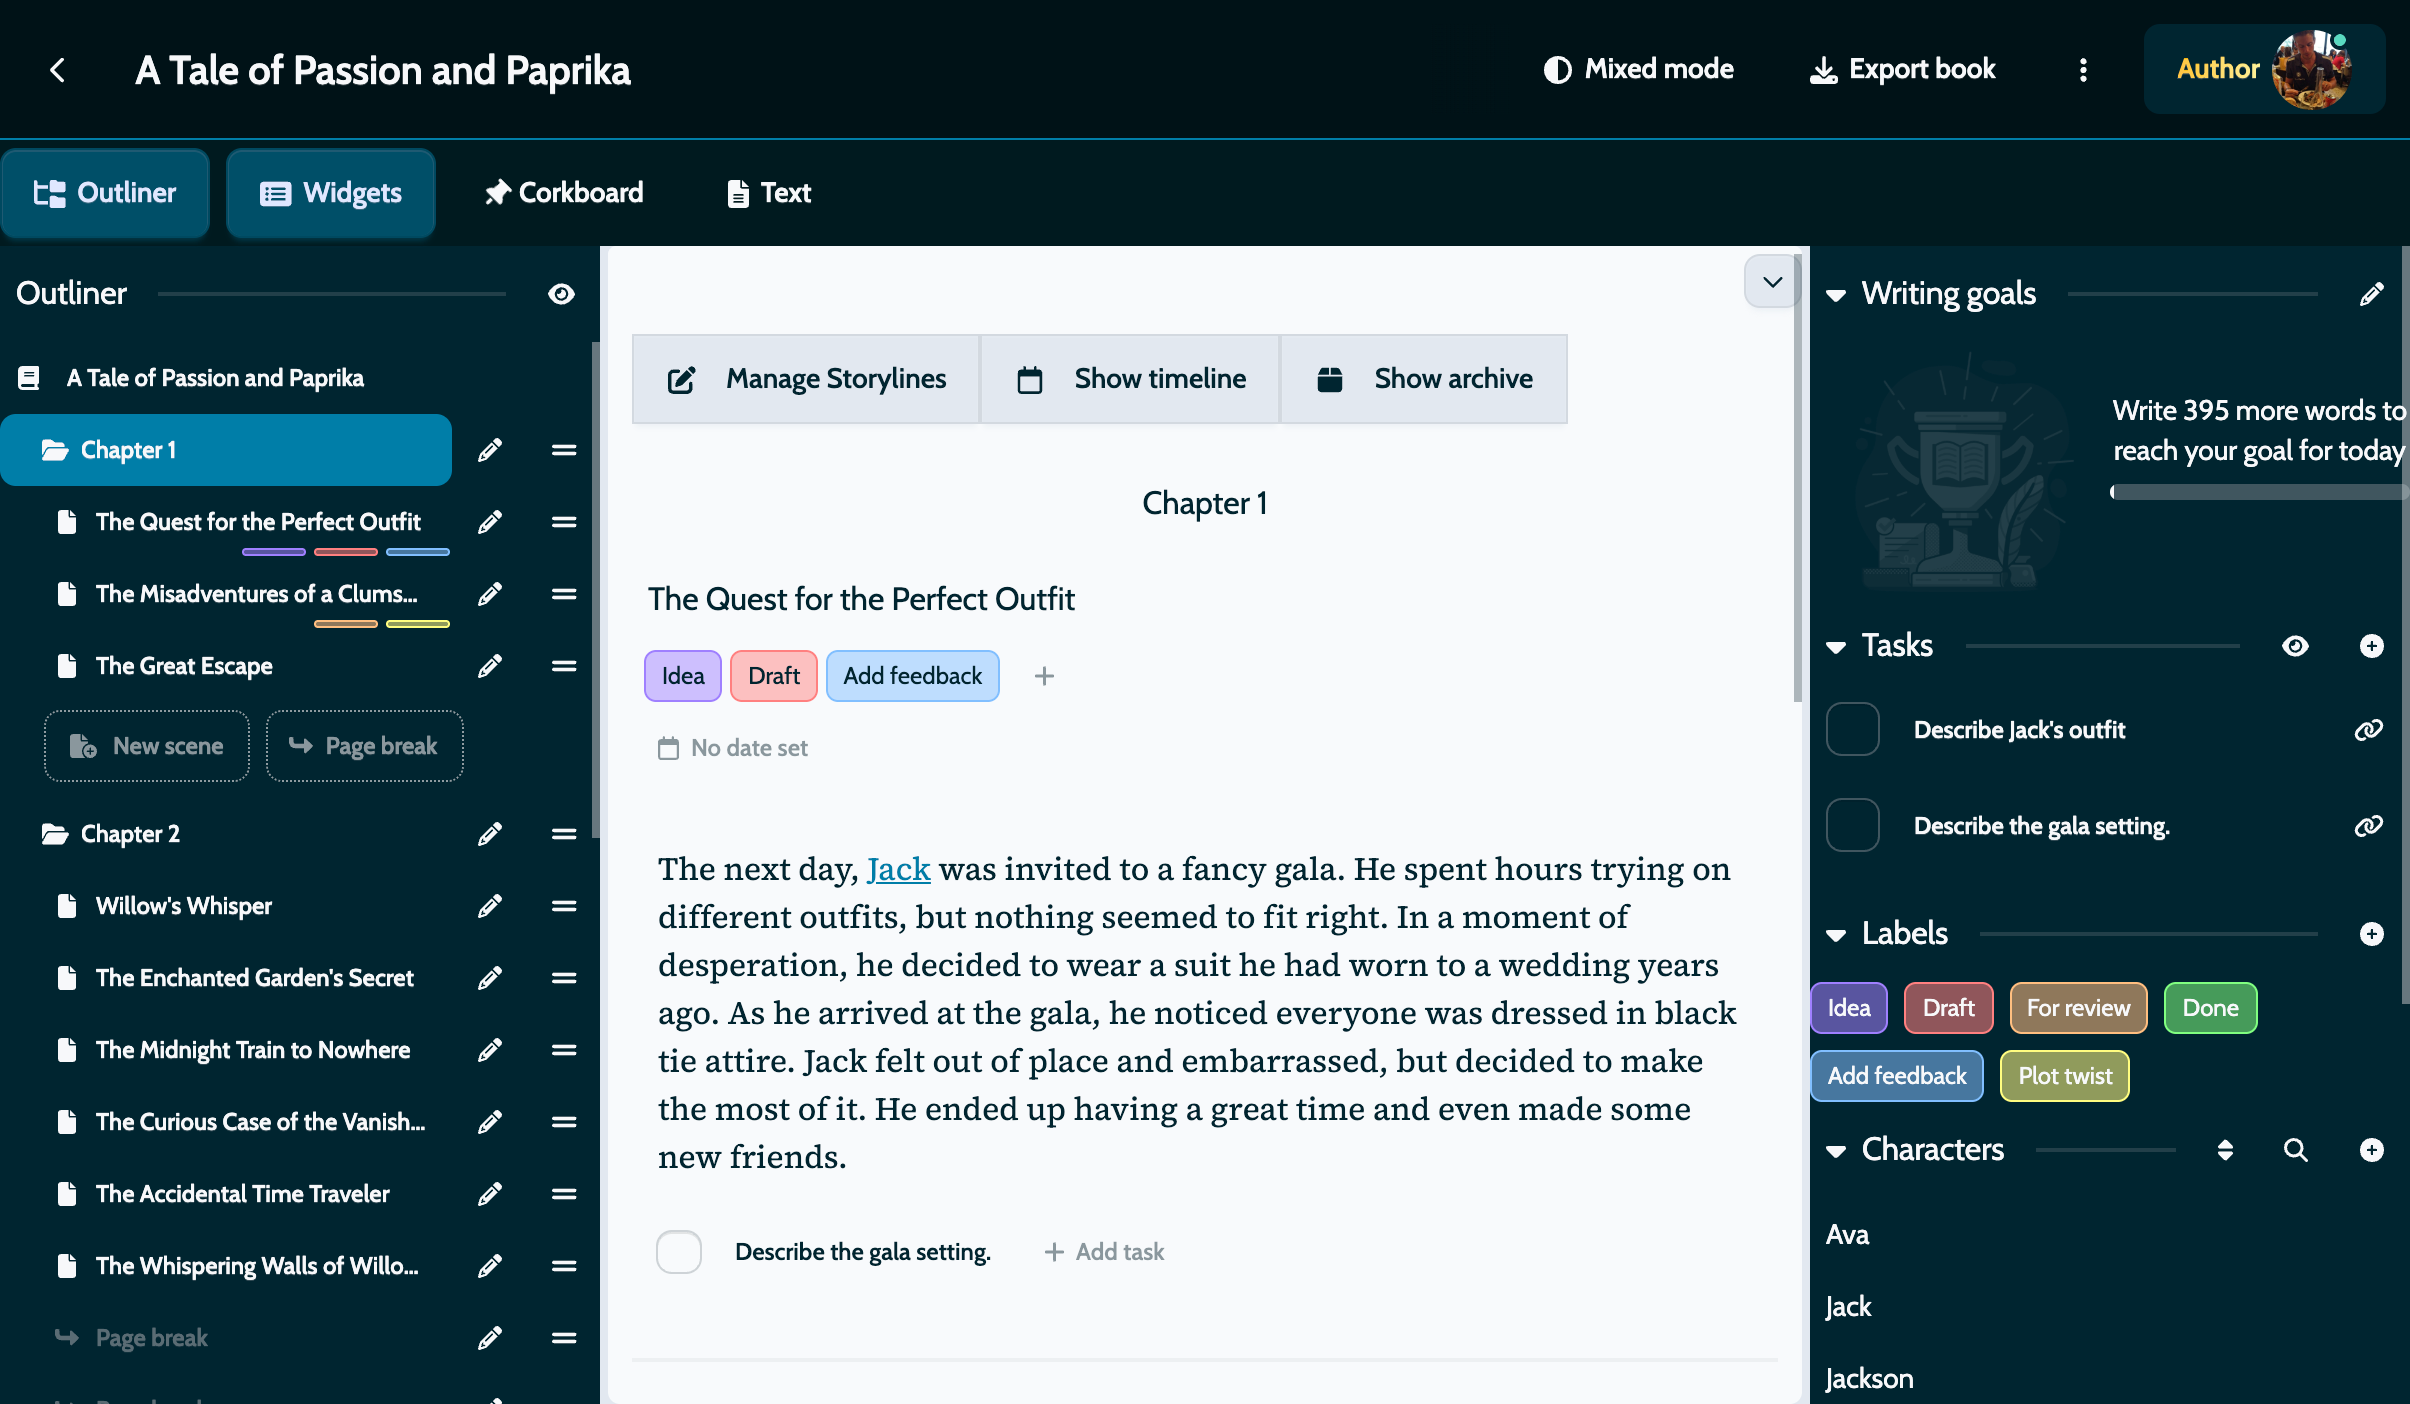Image resolution: width=2410 pixels, height=1404 pixels.
Task: Sort the Characters list
Action: 2224,1150
